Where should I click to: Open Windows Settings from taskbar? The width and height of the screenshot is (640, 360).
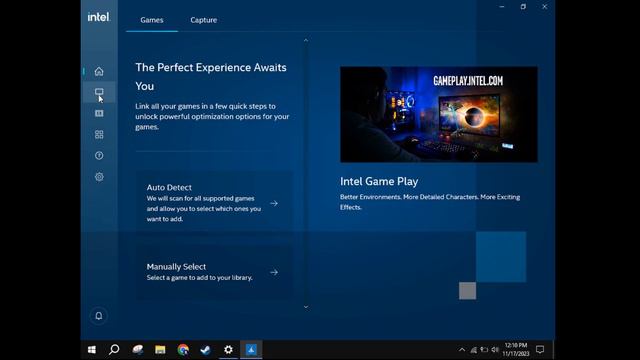pyautogui.click(x=228, y=350)
